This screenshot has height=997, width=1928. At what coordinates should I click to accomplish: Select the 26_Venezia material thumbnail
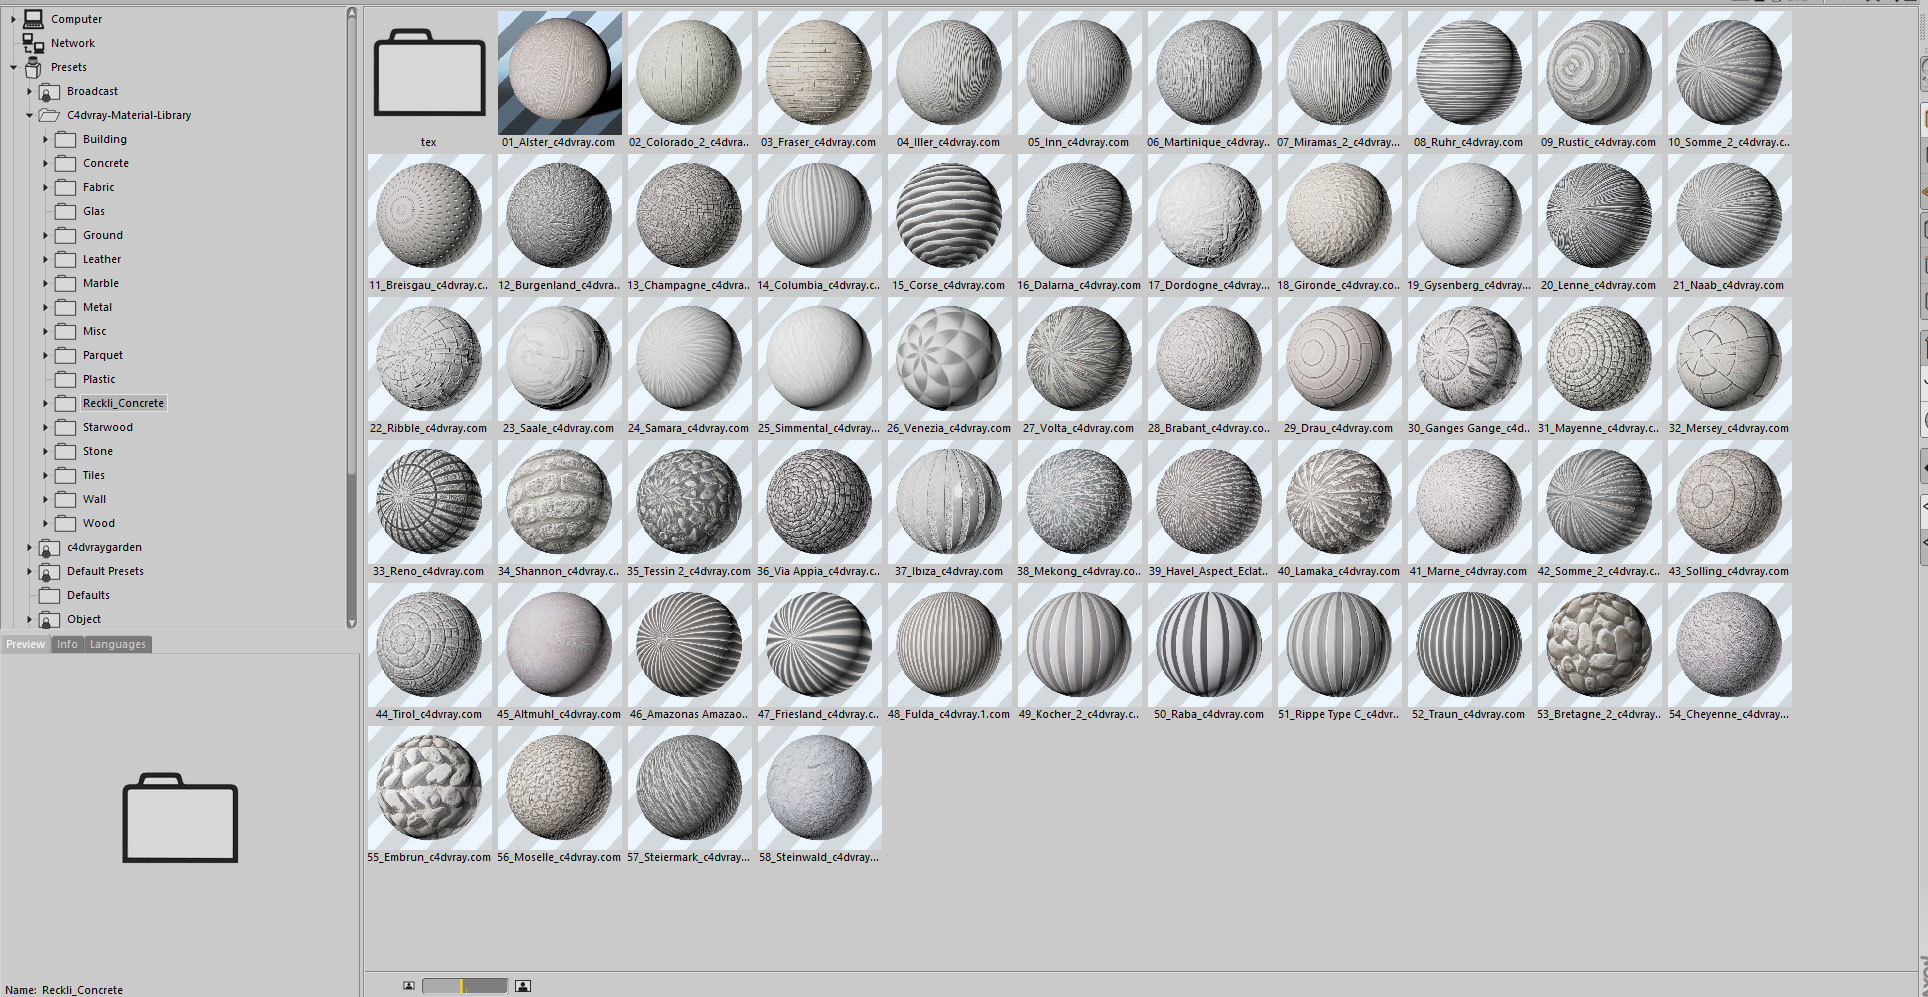coord(948,360)
